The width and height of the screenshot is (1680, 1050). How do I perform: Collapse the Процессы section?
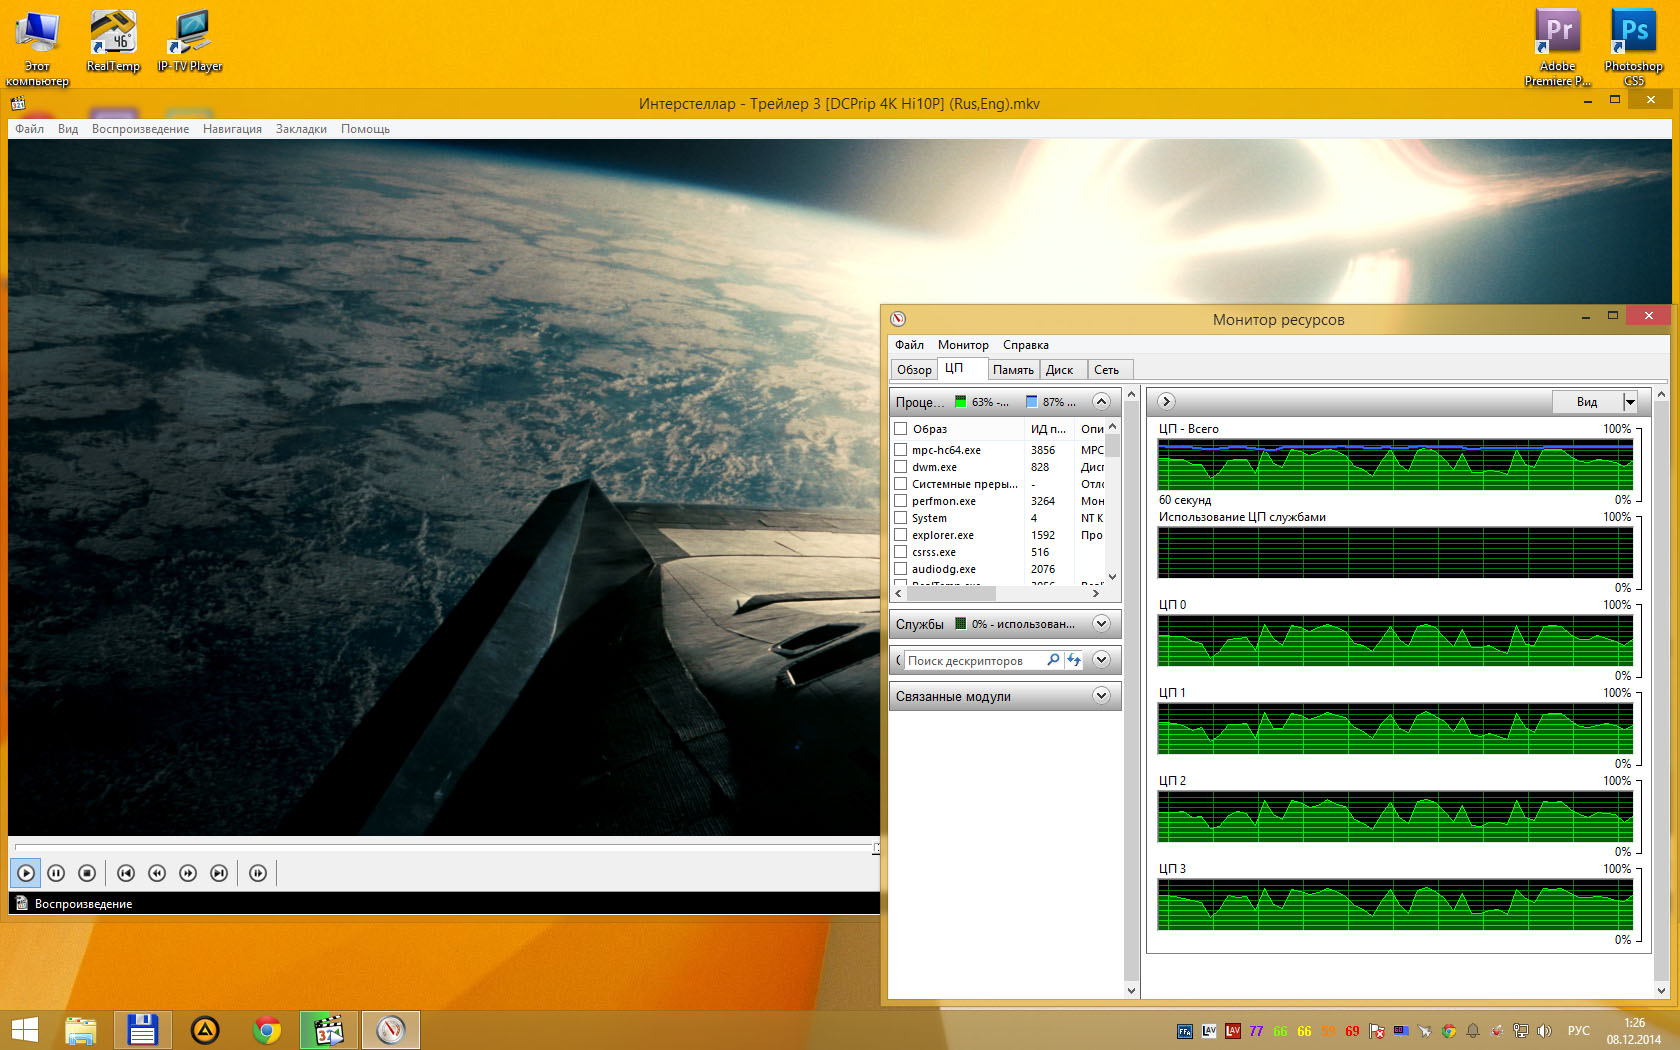1101,402
